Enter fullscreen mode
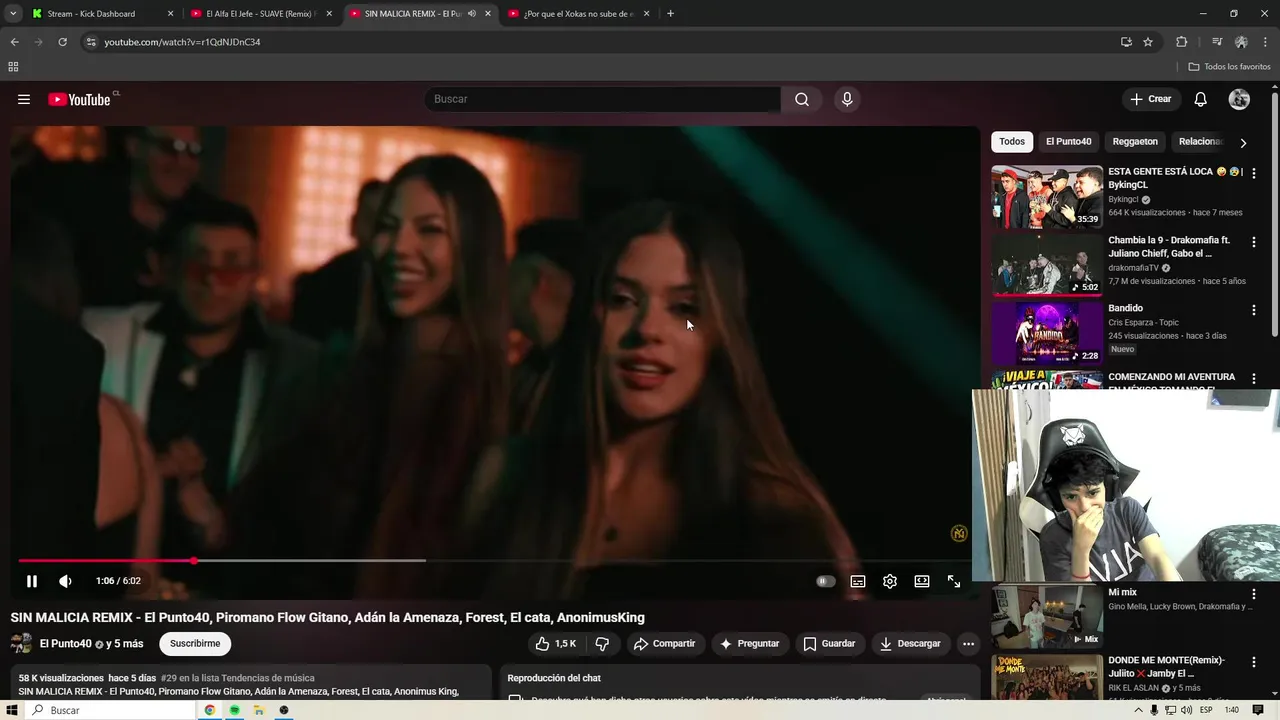Viewport: 1280px width, 720px height. pos(954,581)
